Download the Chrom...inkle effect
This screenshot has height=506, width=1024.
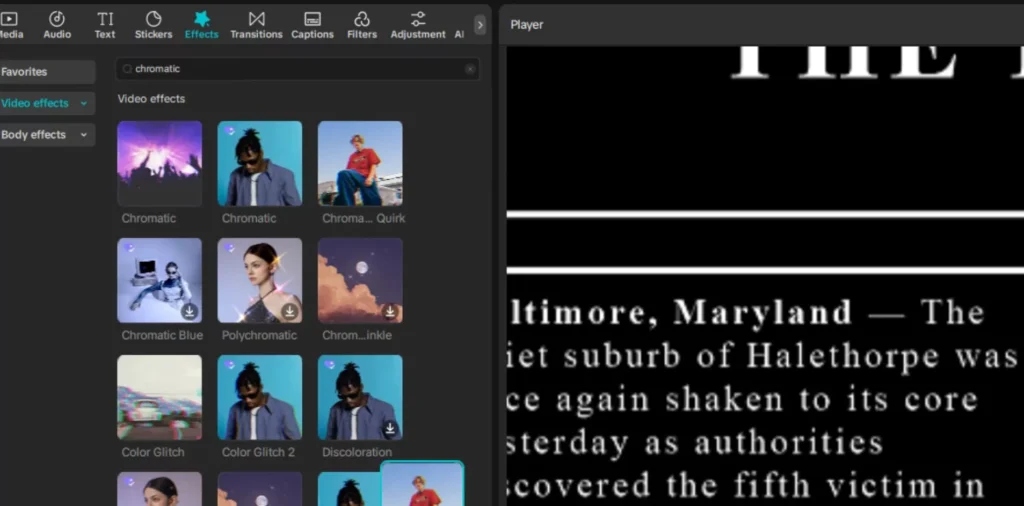[390, 311]
